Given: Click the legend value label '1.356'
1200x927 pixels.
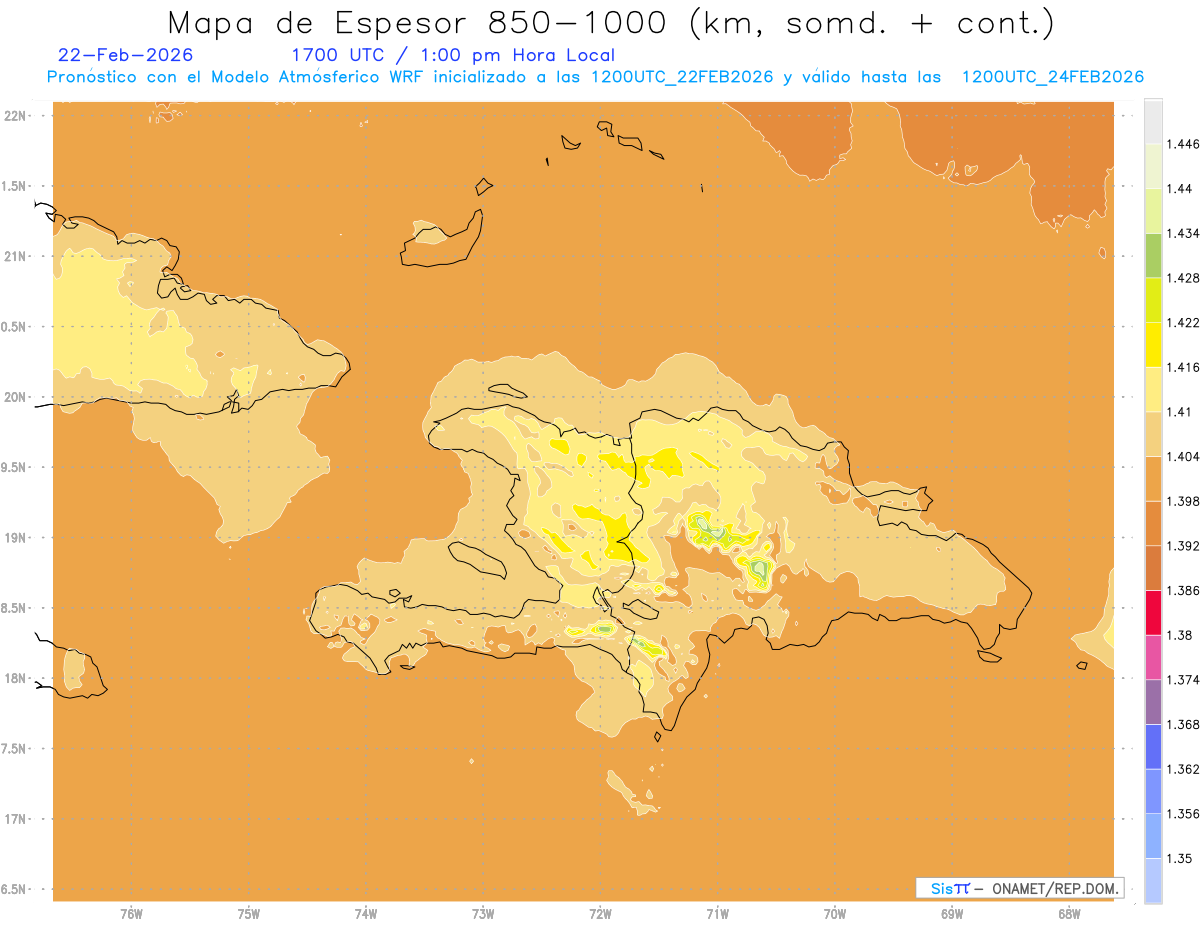Looking at the screenshot, I should point(1183,814).
